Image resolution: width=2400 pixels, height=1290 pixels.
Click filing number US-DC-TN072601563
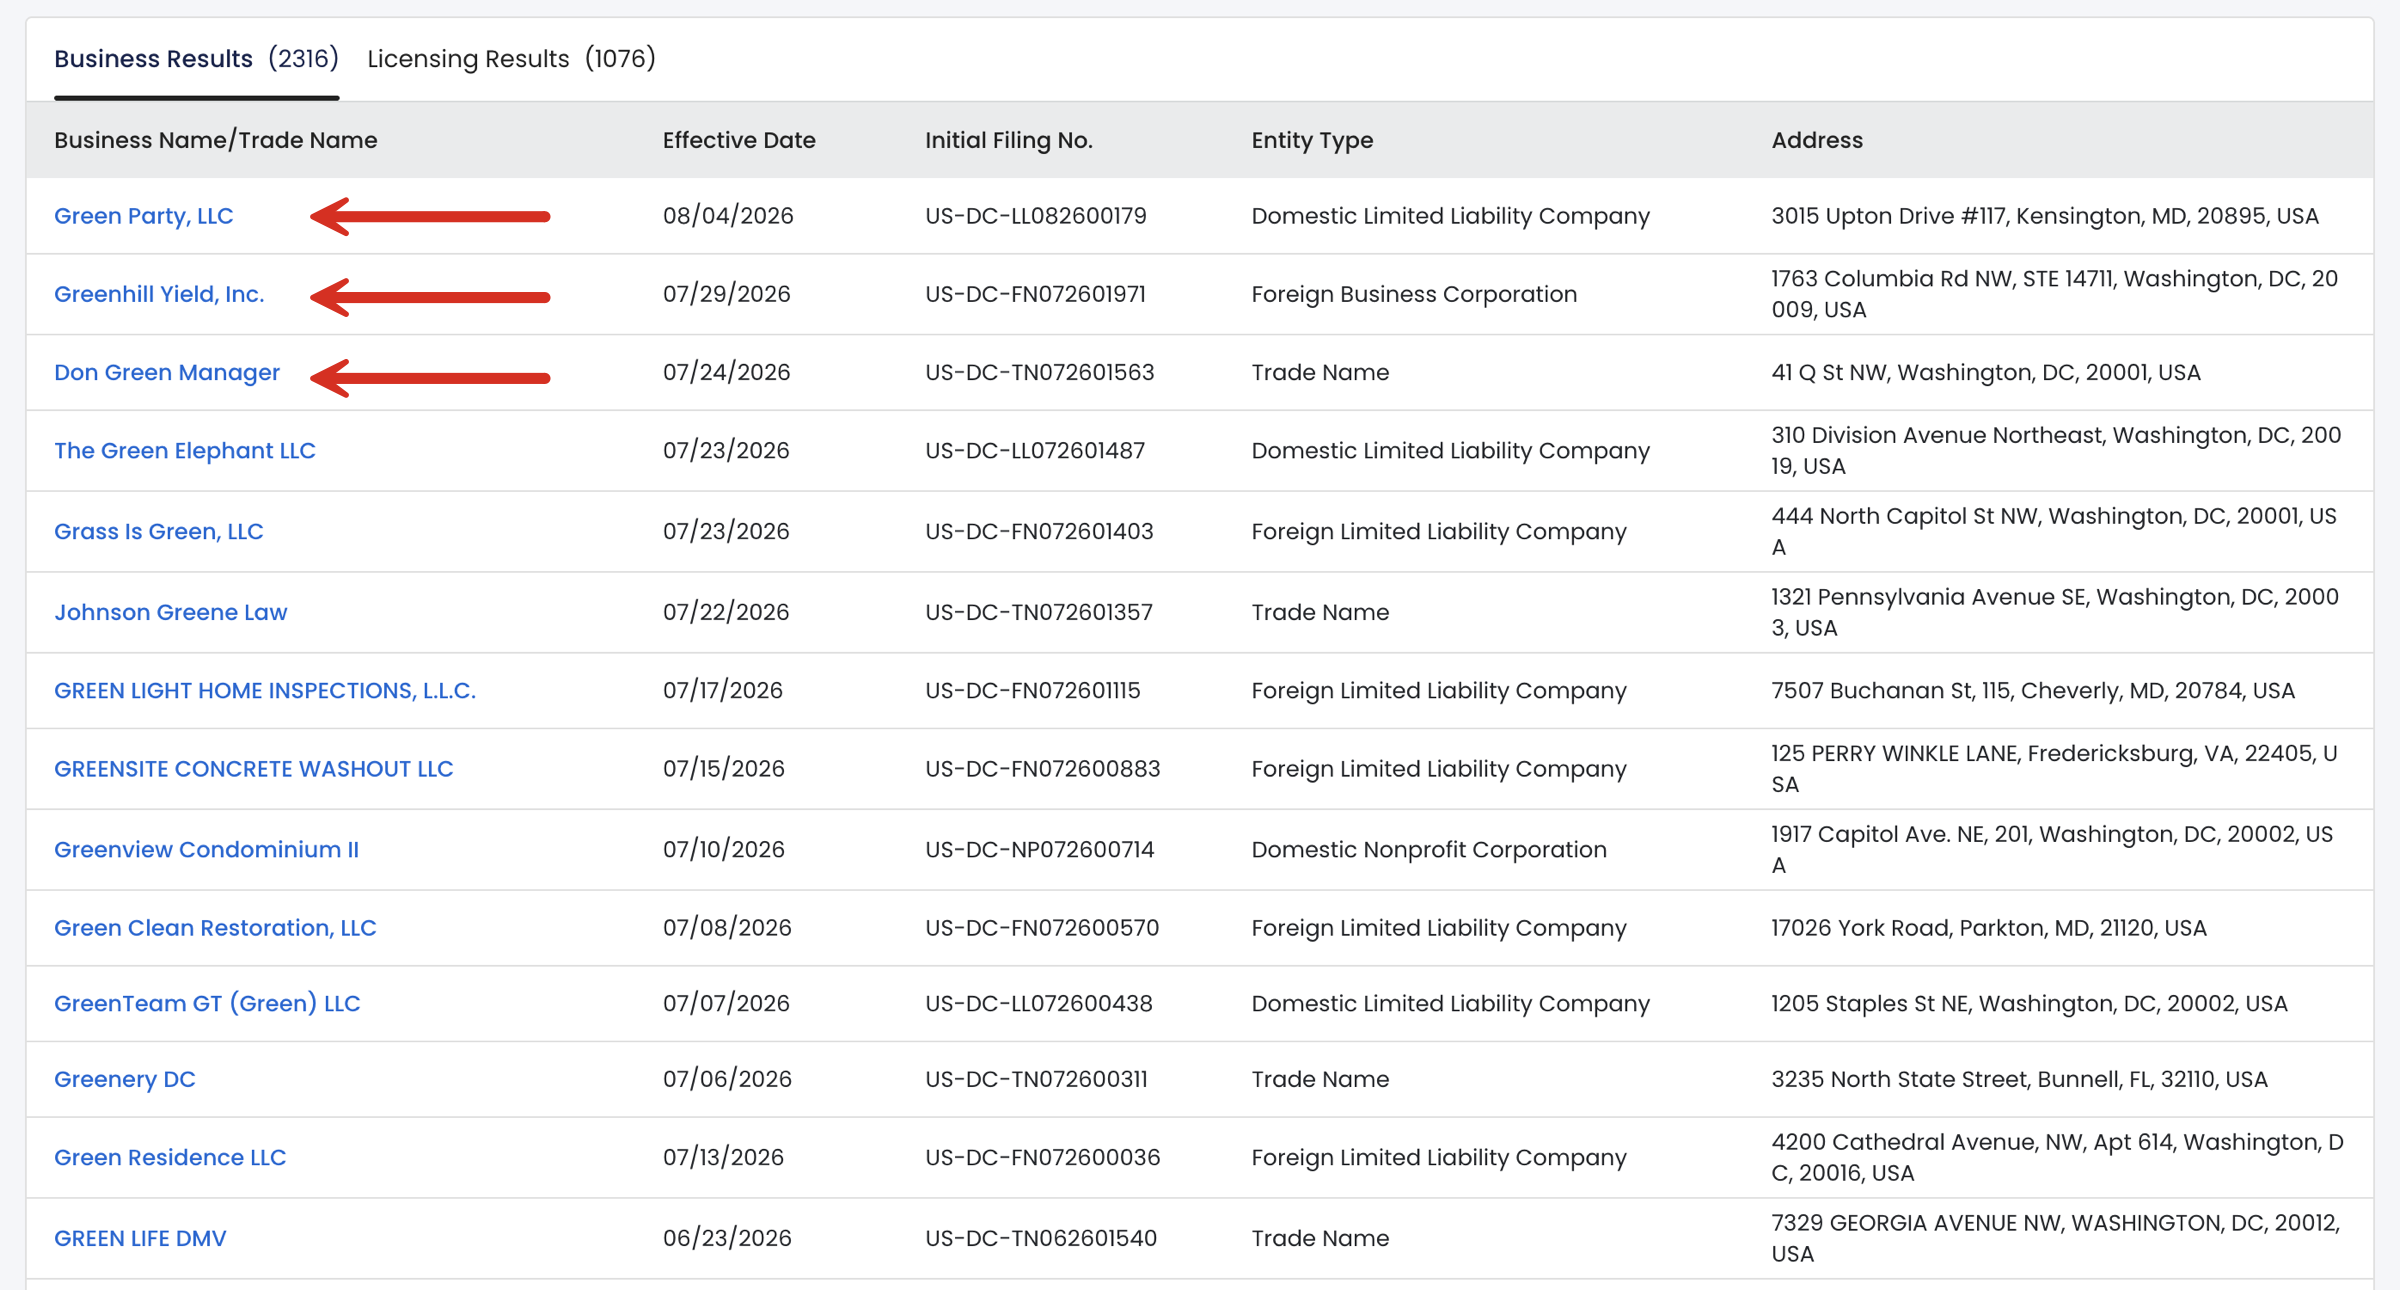(x=1040, y=372)
